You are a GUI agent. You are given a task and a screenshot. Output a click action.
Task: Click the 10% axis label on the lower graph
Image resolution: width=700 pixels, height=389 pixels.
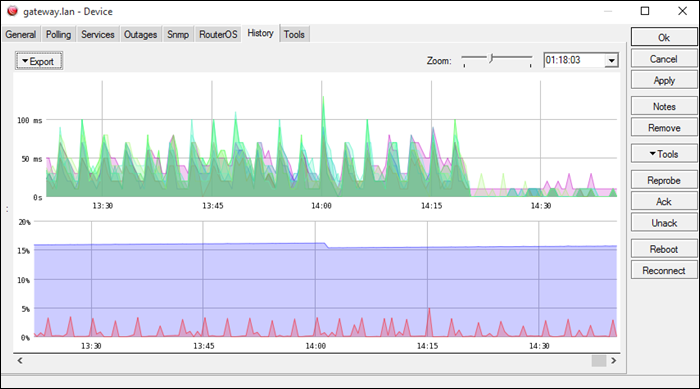[24, 280]
